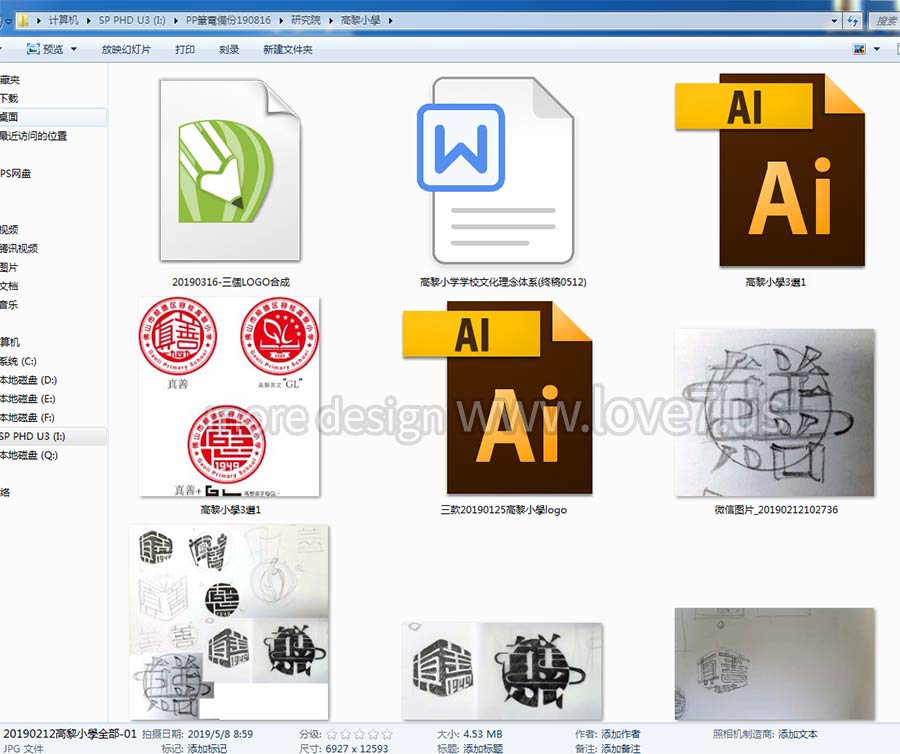
Task: Open 音乐 music library in the sidebar
Action: pyautogui.click(x=9, y=305)
